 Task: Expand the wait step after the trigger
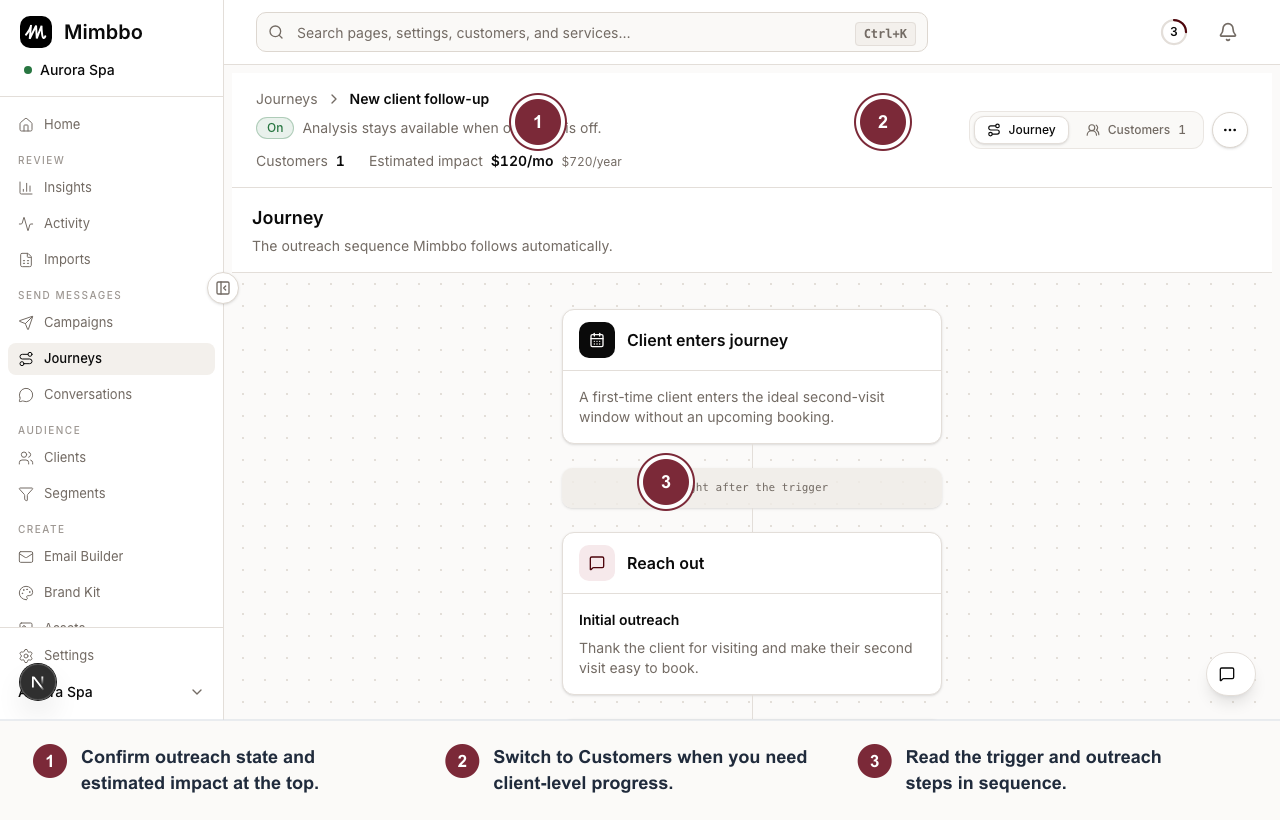pyautogui.click(x=752, y=487)
